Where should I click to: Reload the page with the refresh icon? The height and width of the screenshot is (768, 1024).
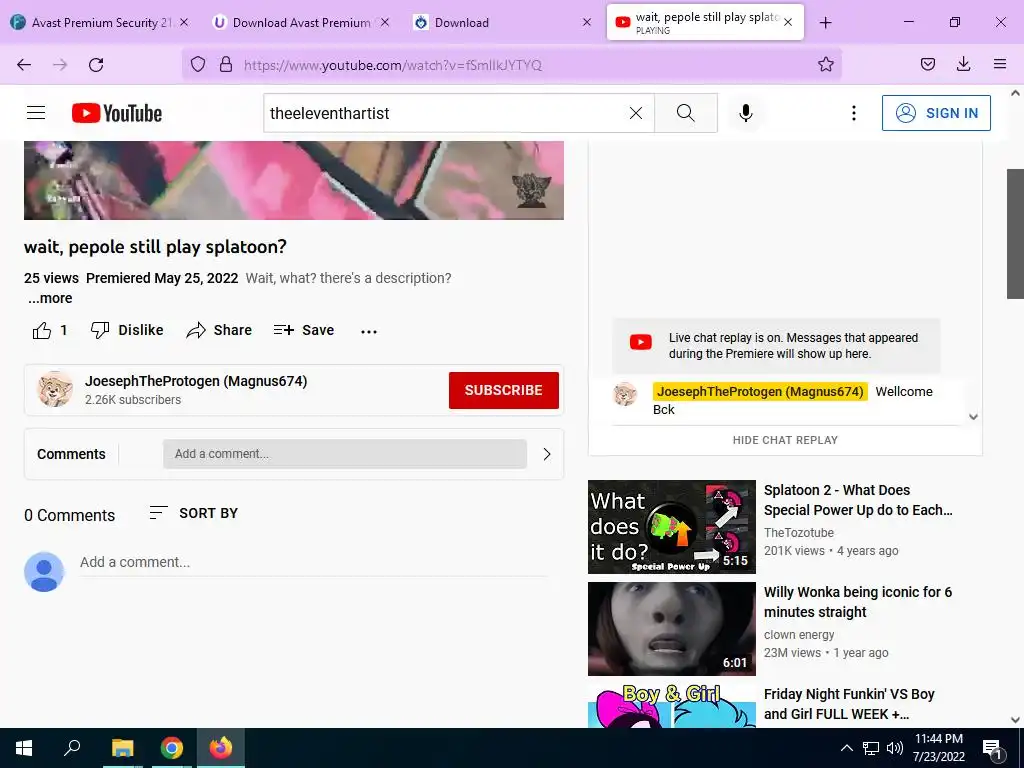[x=96, y=65]
